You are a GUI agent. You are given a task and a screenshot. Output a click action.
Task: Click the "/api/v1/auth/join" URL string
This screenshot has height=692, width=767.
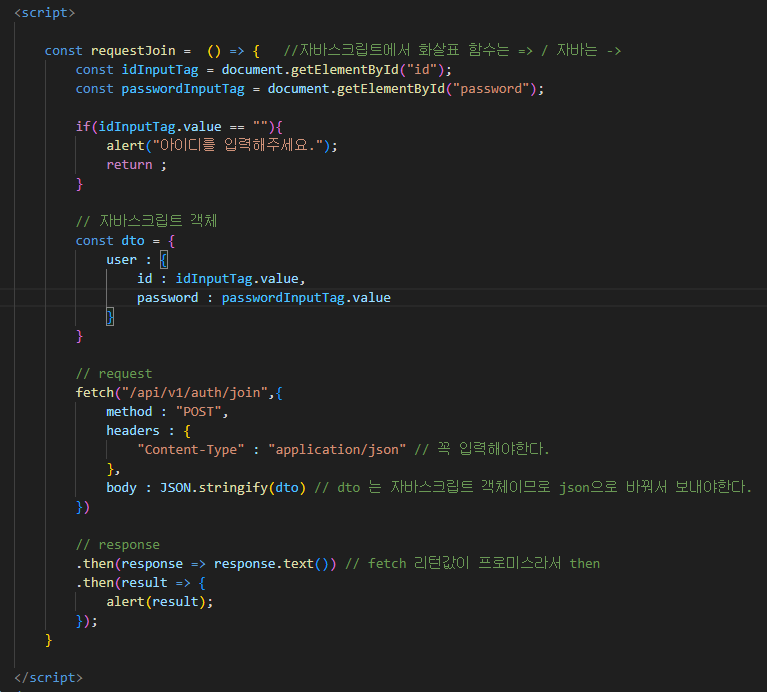tap(195, 393)
